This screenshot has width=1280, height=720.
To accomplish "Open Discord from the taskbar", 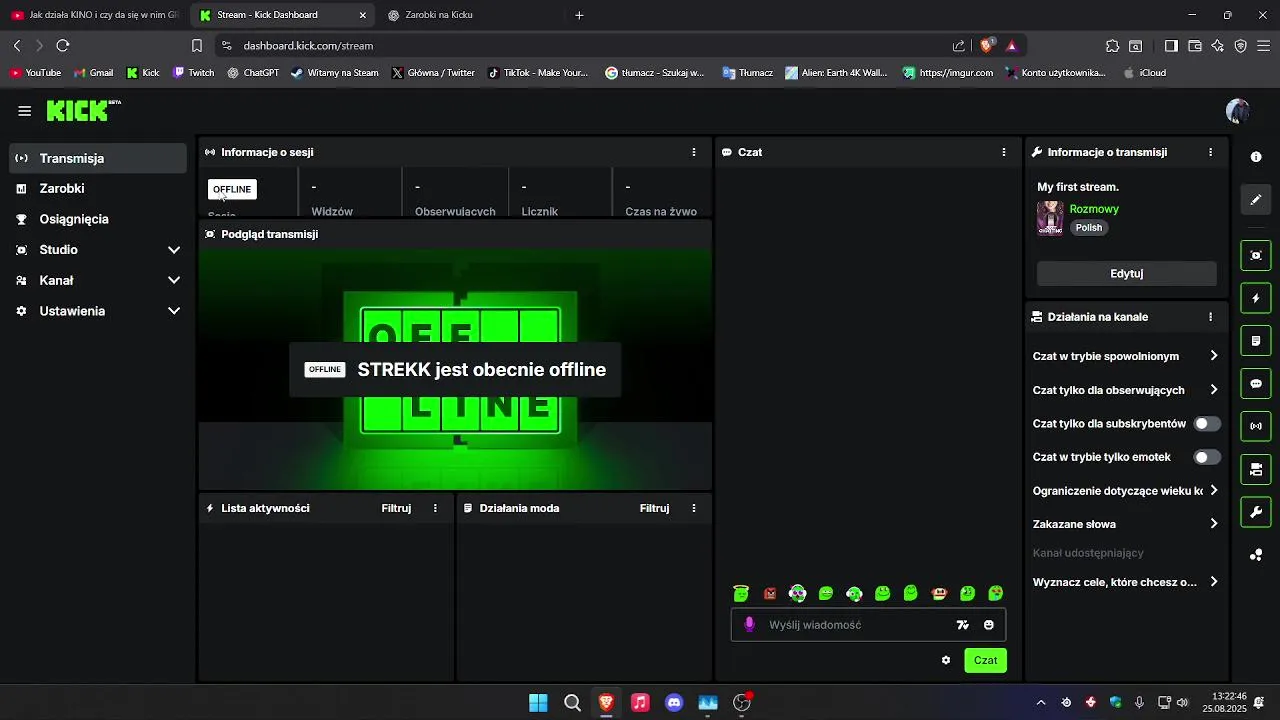I will click(674, 703).
